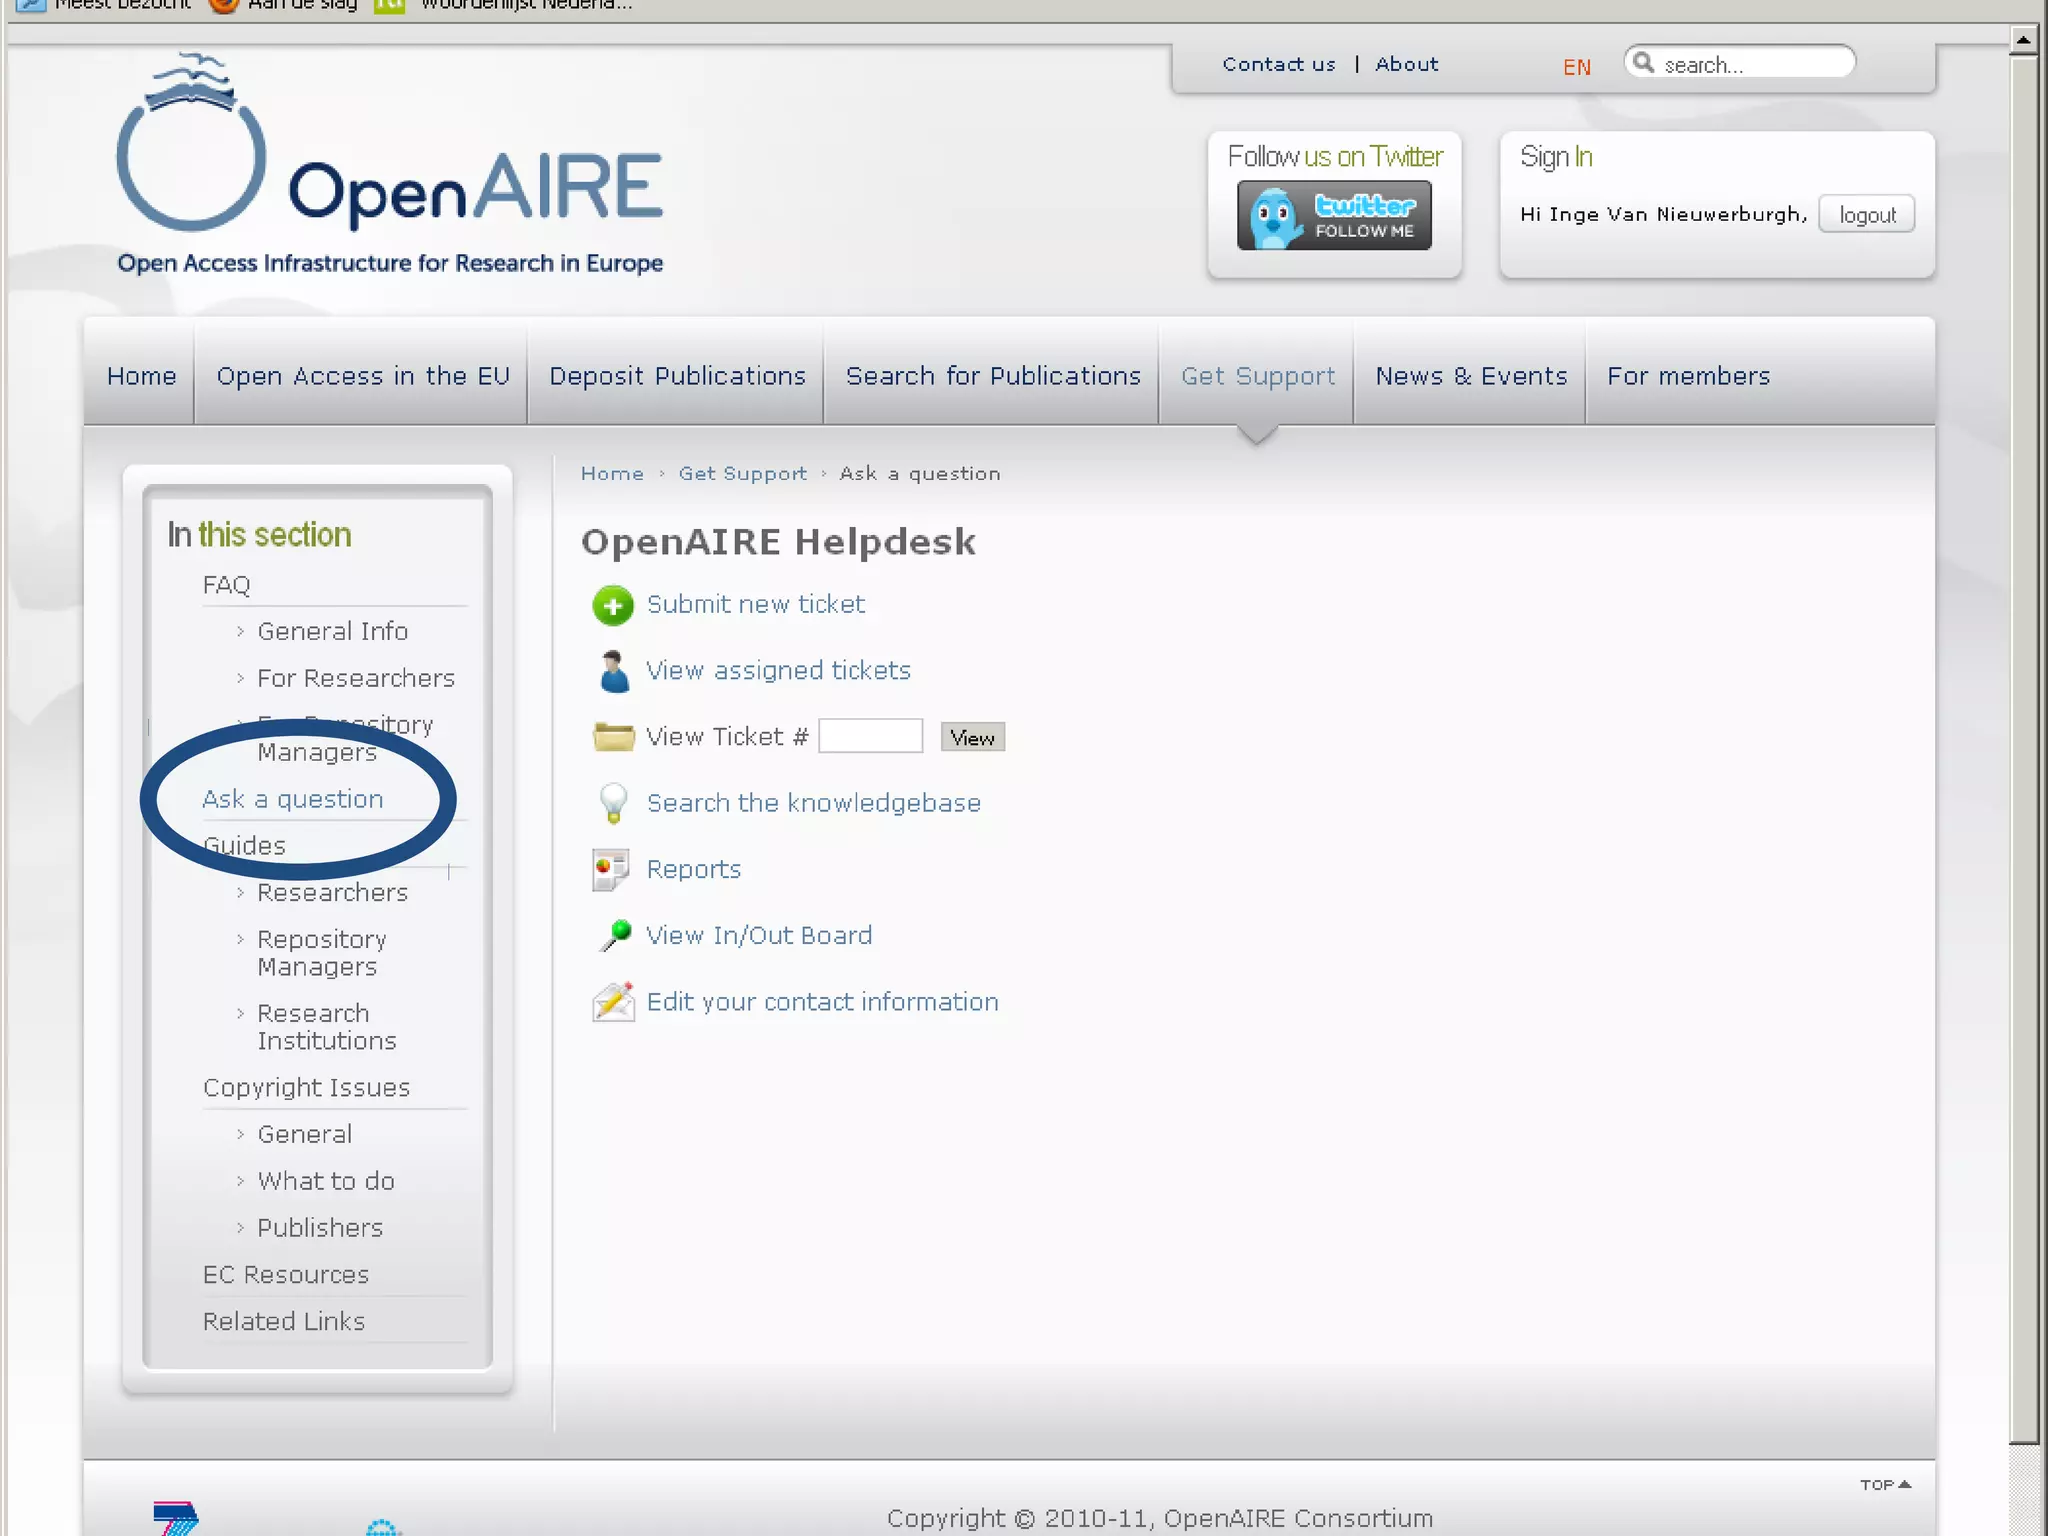Click the Twitter Follow Me badge

[x=1333, y=215]
